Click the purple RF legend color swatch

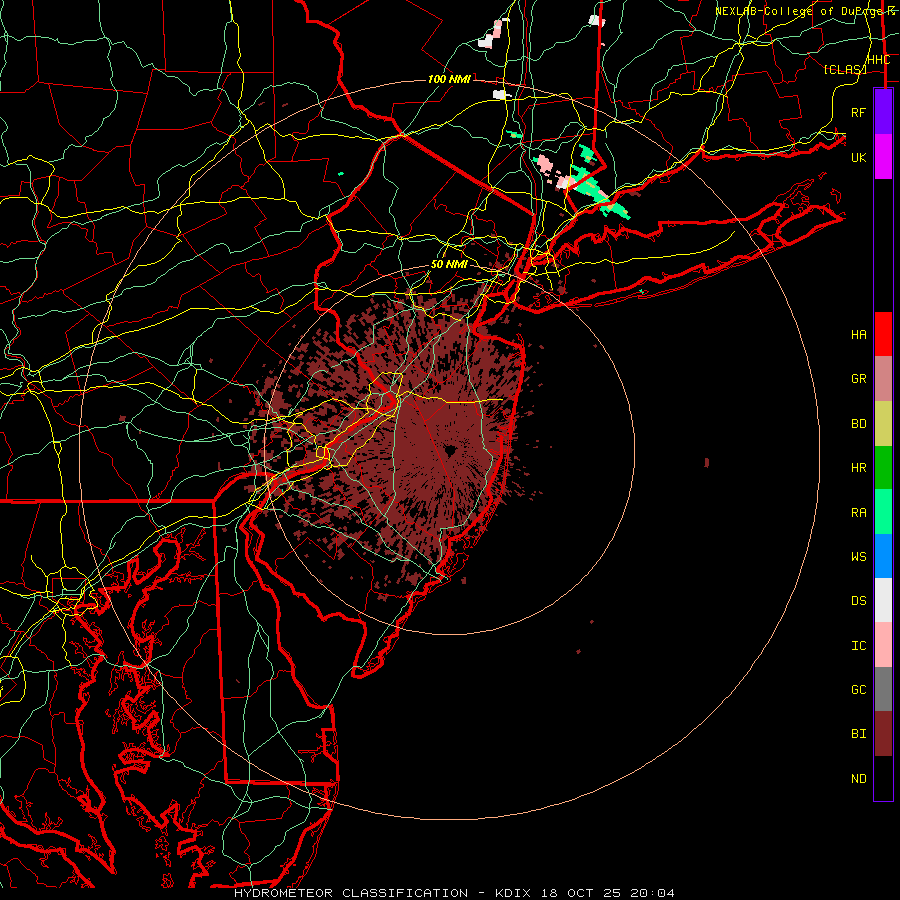point(883,112)
